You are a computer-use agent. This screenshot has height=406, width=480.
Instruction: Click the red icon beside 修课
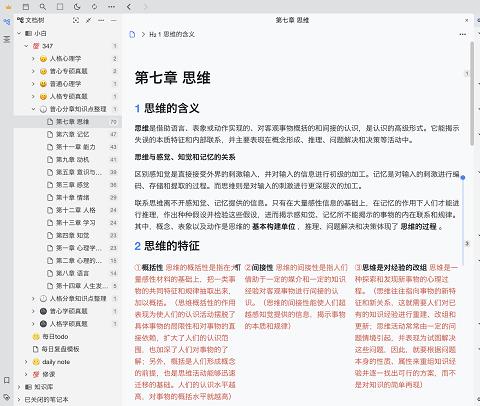[36, 375]
